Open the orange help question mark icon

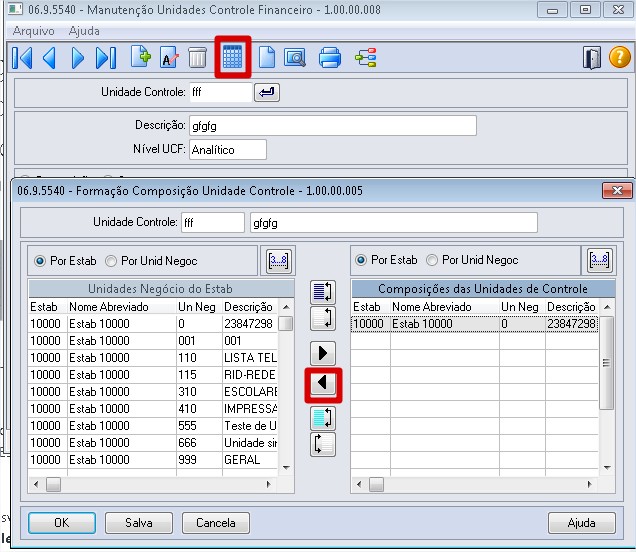point(619,57)
